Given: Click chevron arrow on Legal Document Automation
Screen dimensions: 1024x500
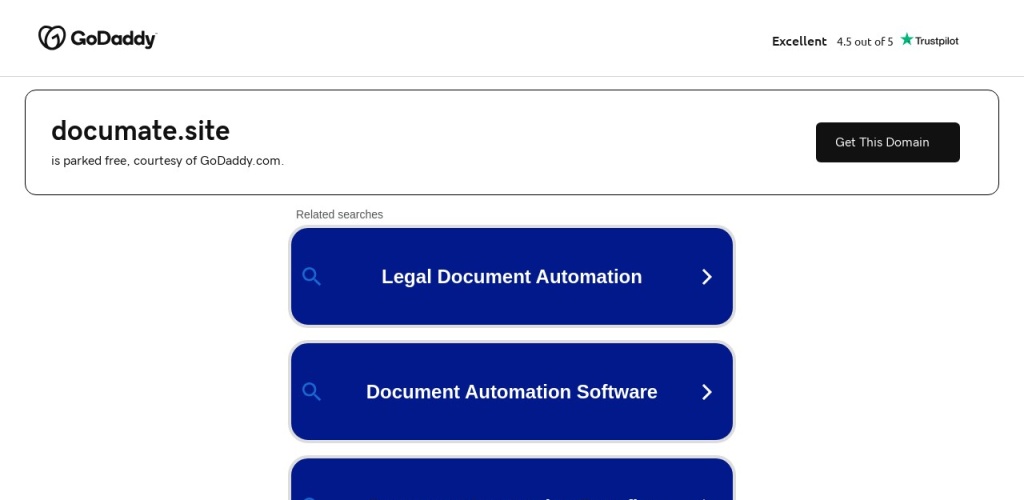Looking at the screenshot, I should pos(706,277).
